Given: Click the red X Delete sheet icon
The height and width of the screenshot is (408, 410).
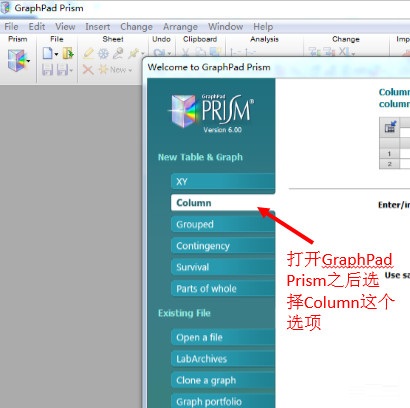Looking at the screenshot, I should 88,70.
